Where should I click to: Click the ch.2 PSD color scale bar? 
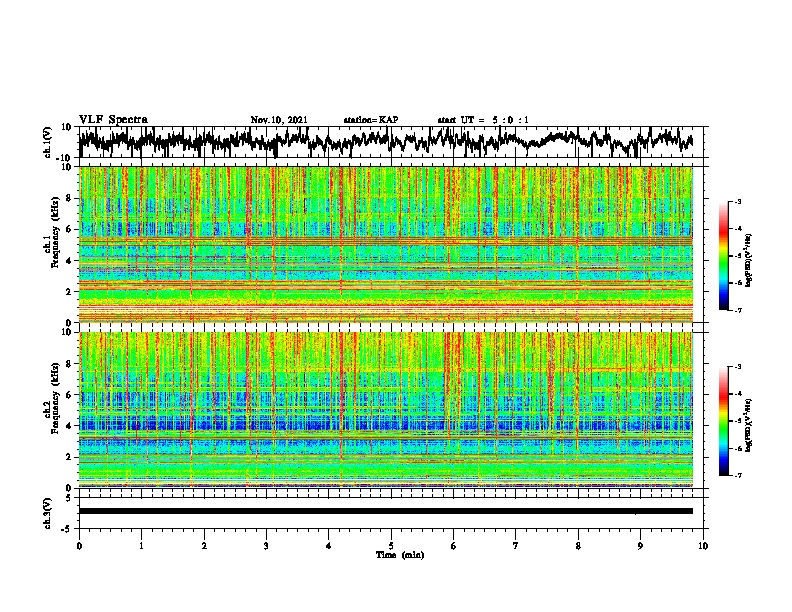(x=723, y=421)
